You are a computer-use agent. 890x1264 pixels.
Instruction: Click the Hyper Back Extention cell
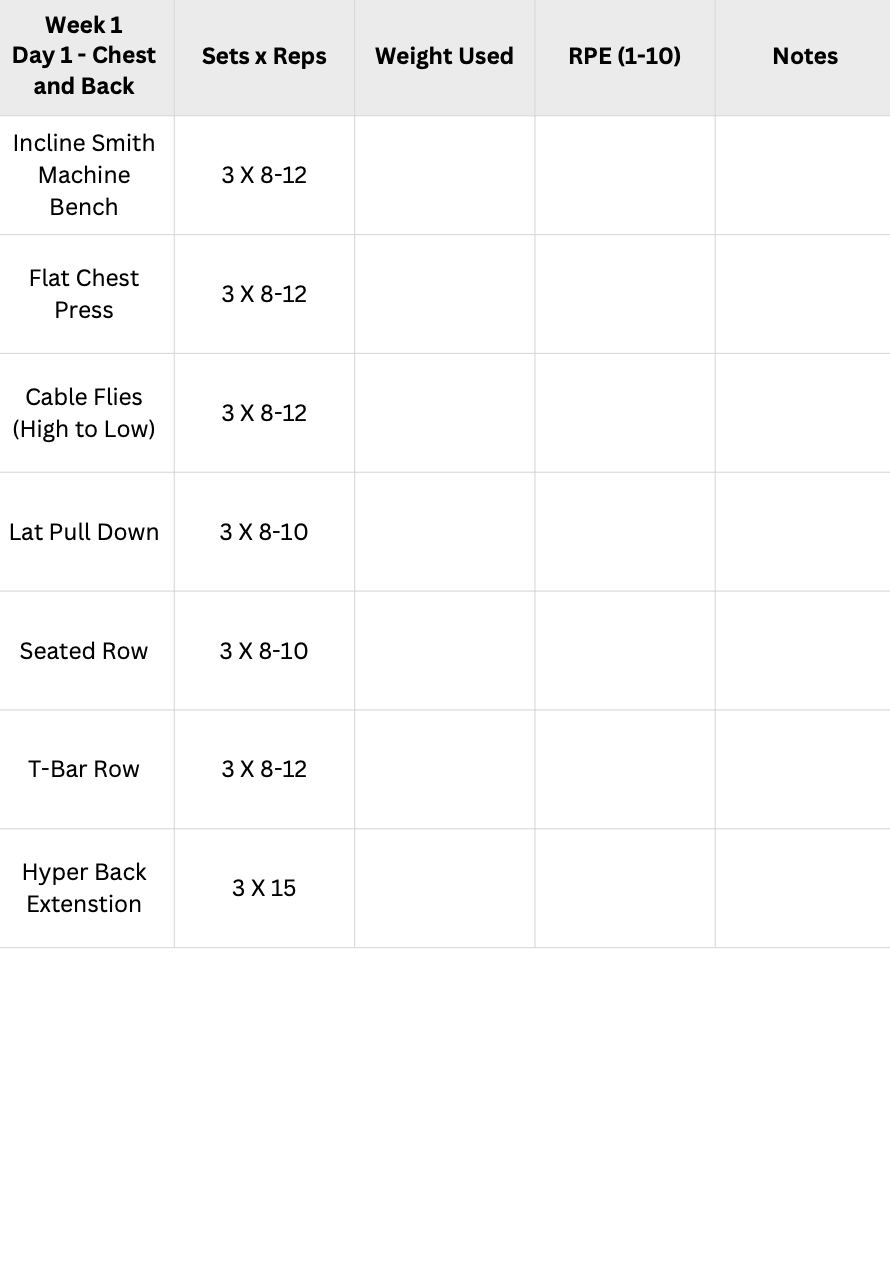[84, 888]
